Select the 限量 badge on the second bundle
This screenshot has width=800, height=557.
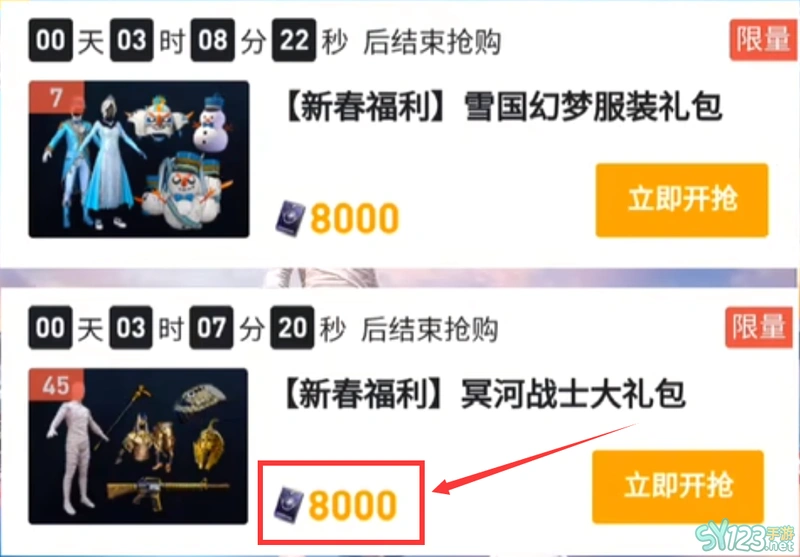pyautogui.click(x=759, y=327)
